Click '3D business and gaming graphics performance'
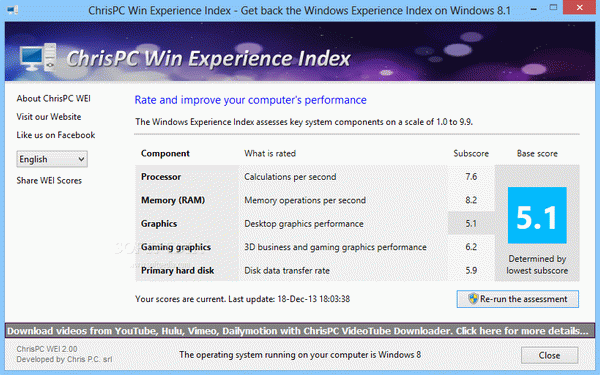 335,247
